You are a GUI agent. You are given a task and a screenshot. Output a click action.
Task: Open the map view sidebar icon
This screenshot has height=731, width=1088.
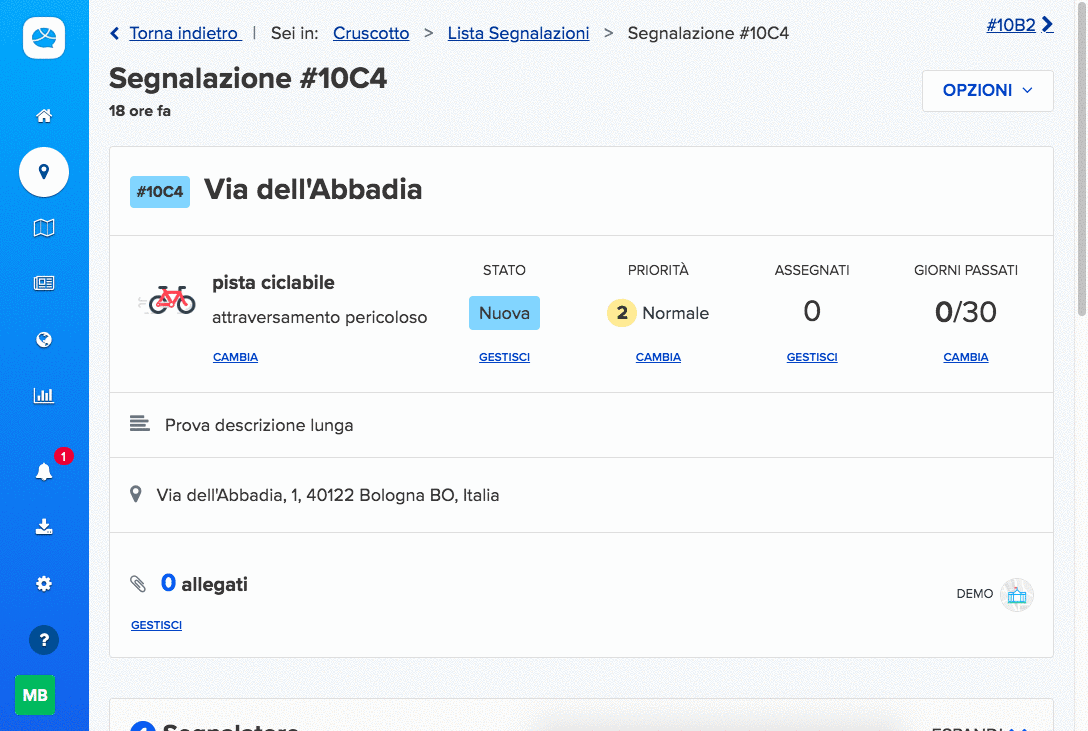[44, 228]
